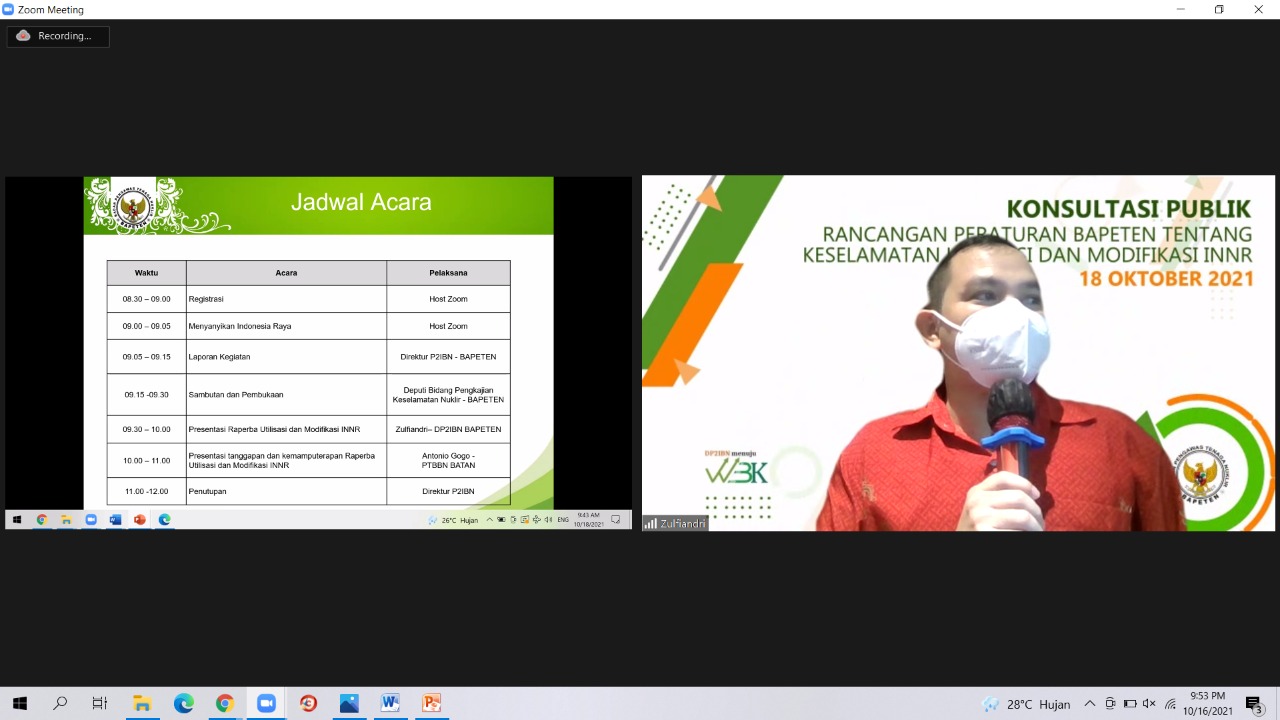Select the shared screen Jadwal Acara tile

tap(318, 353)
